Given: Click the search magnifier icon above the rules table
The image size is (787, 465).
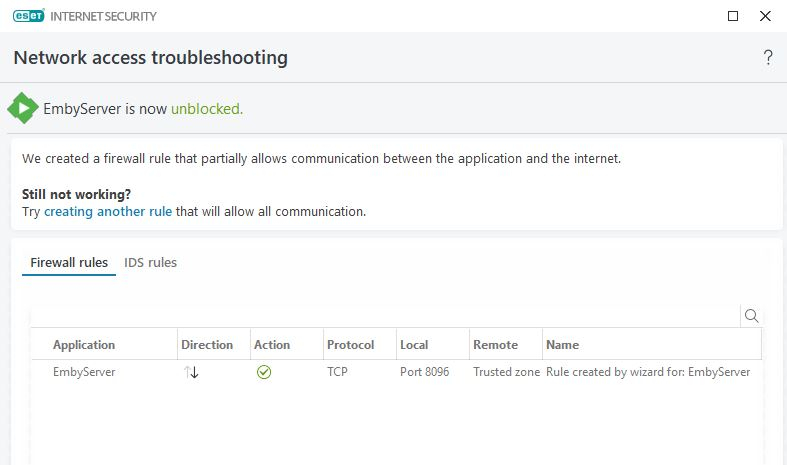Looking at the screenshot, I should [751, 316].
